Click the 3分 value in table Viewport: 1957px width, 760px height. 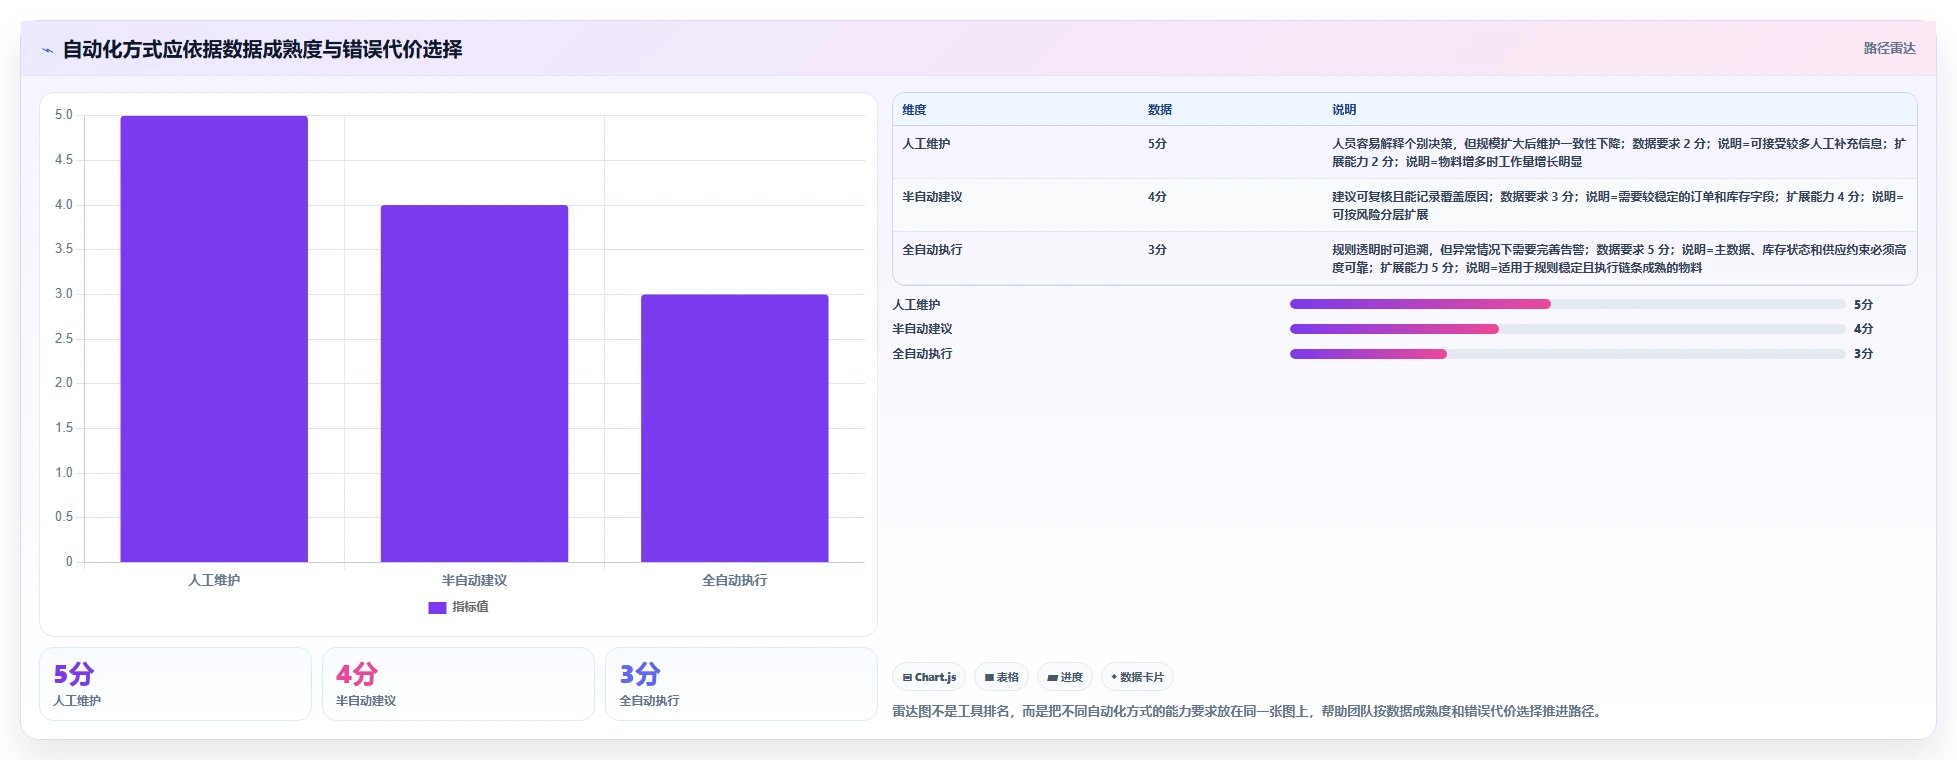point(1157,250)
